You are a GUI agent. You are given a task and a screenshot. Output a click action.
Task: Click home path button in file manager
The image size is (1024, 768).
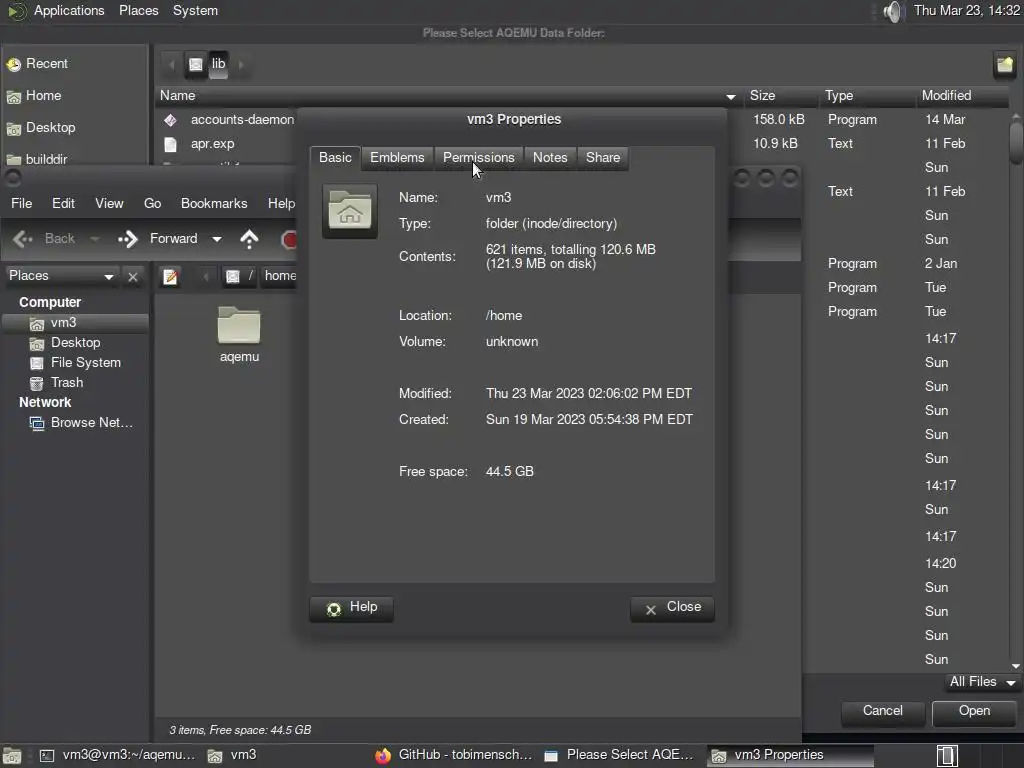pos(280,276)
